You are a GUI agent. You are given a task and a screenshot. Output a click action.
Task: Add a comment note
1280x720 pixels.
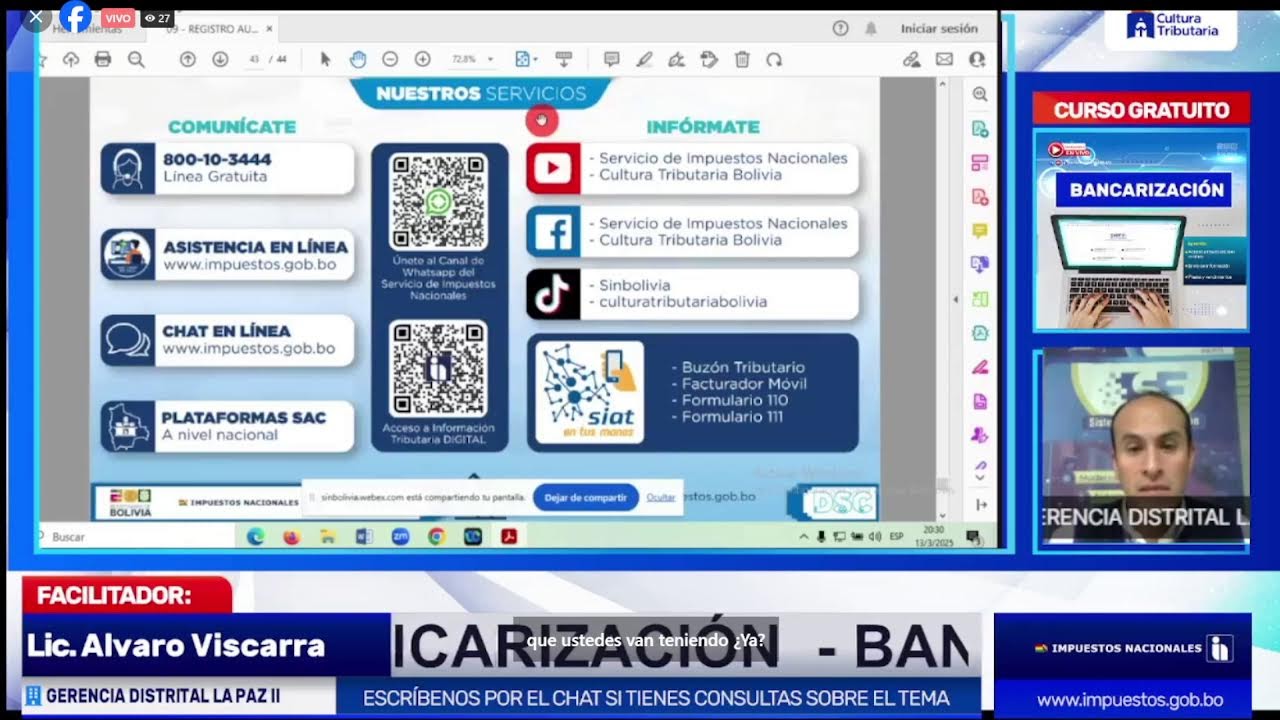click(611, 60)
